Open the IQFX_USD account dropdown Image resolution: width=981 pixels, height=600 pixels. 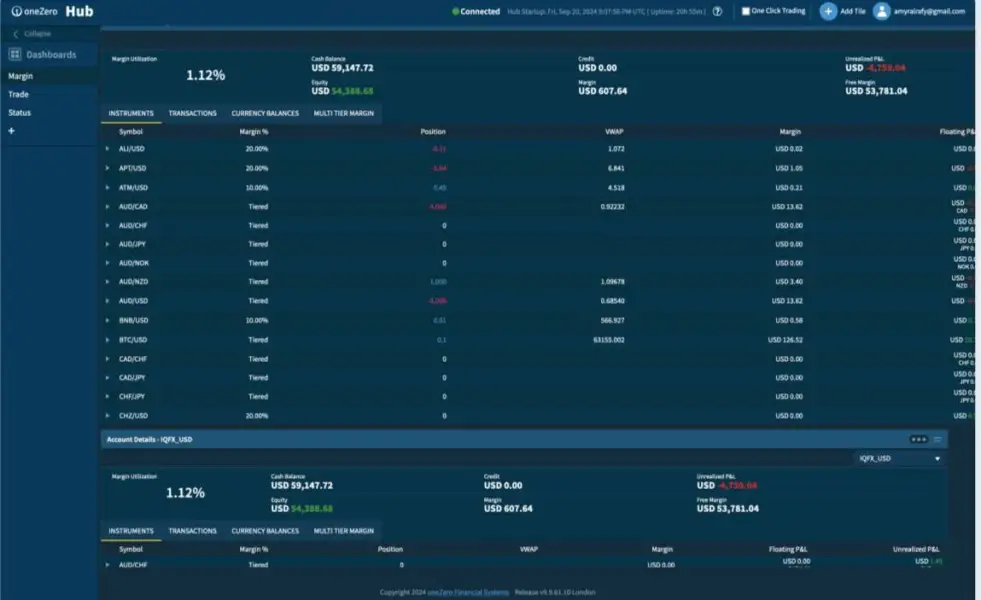coord(899,459)
